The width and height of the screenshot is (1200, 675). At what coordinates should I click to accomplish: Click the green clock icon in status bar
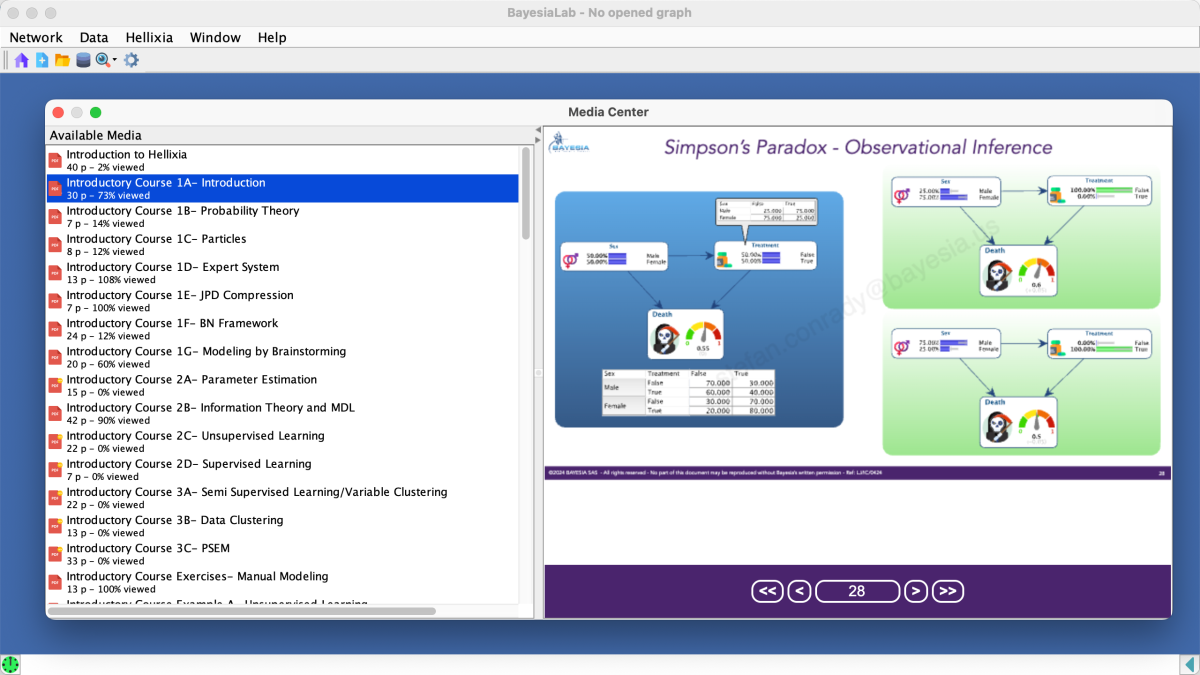click(x=10, y=664)
